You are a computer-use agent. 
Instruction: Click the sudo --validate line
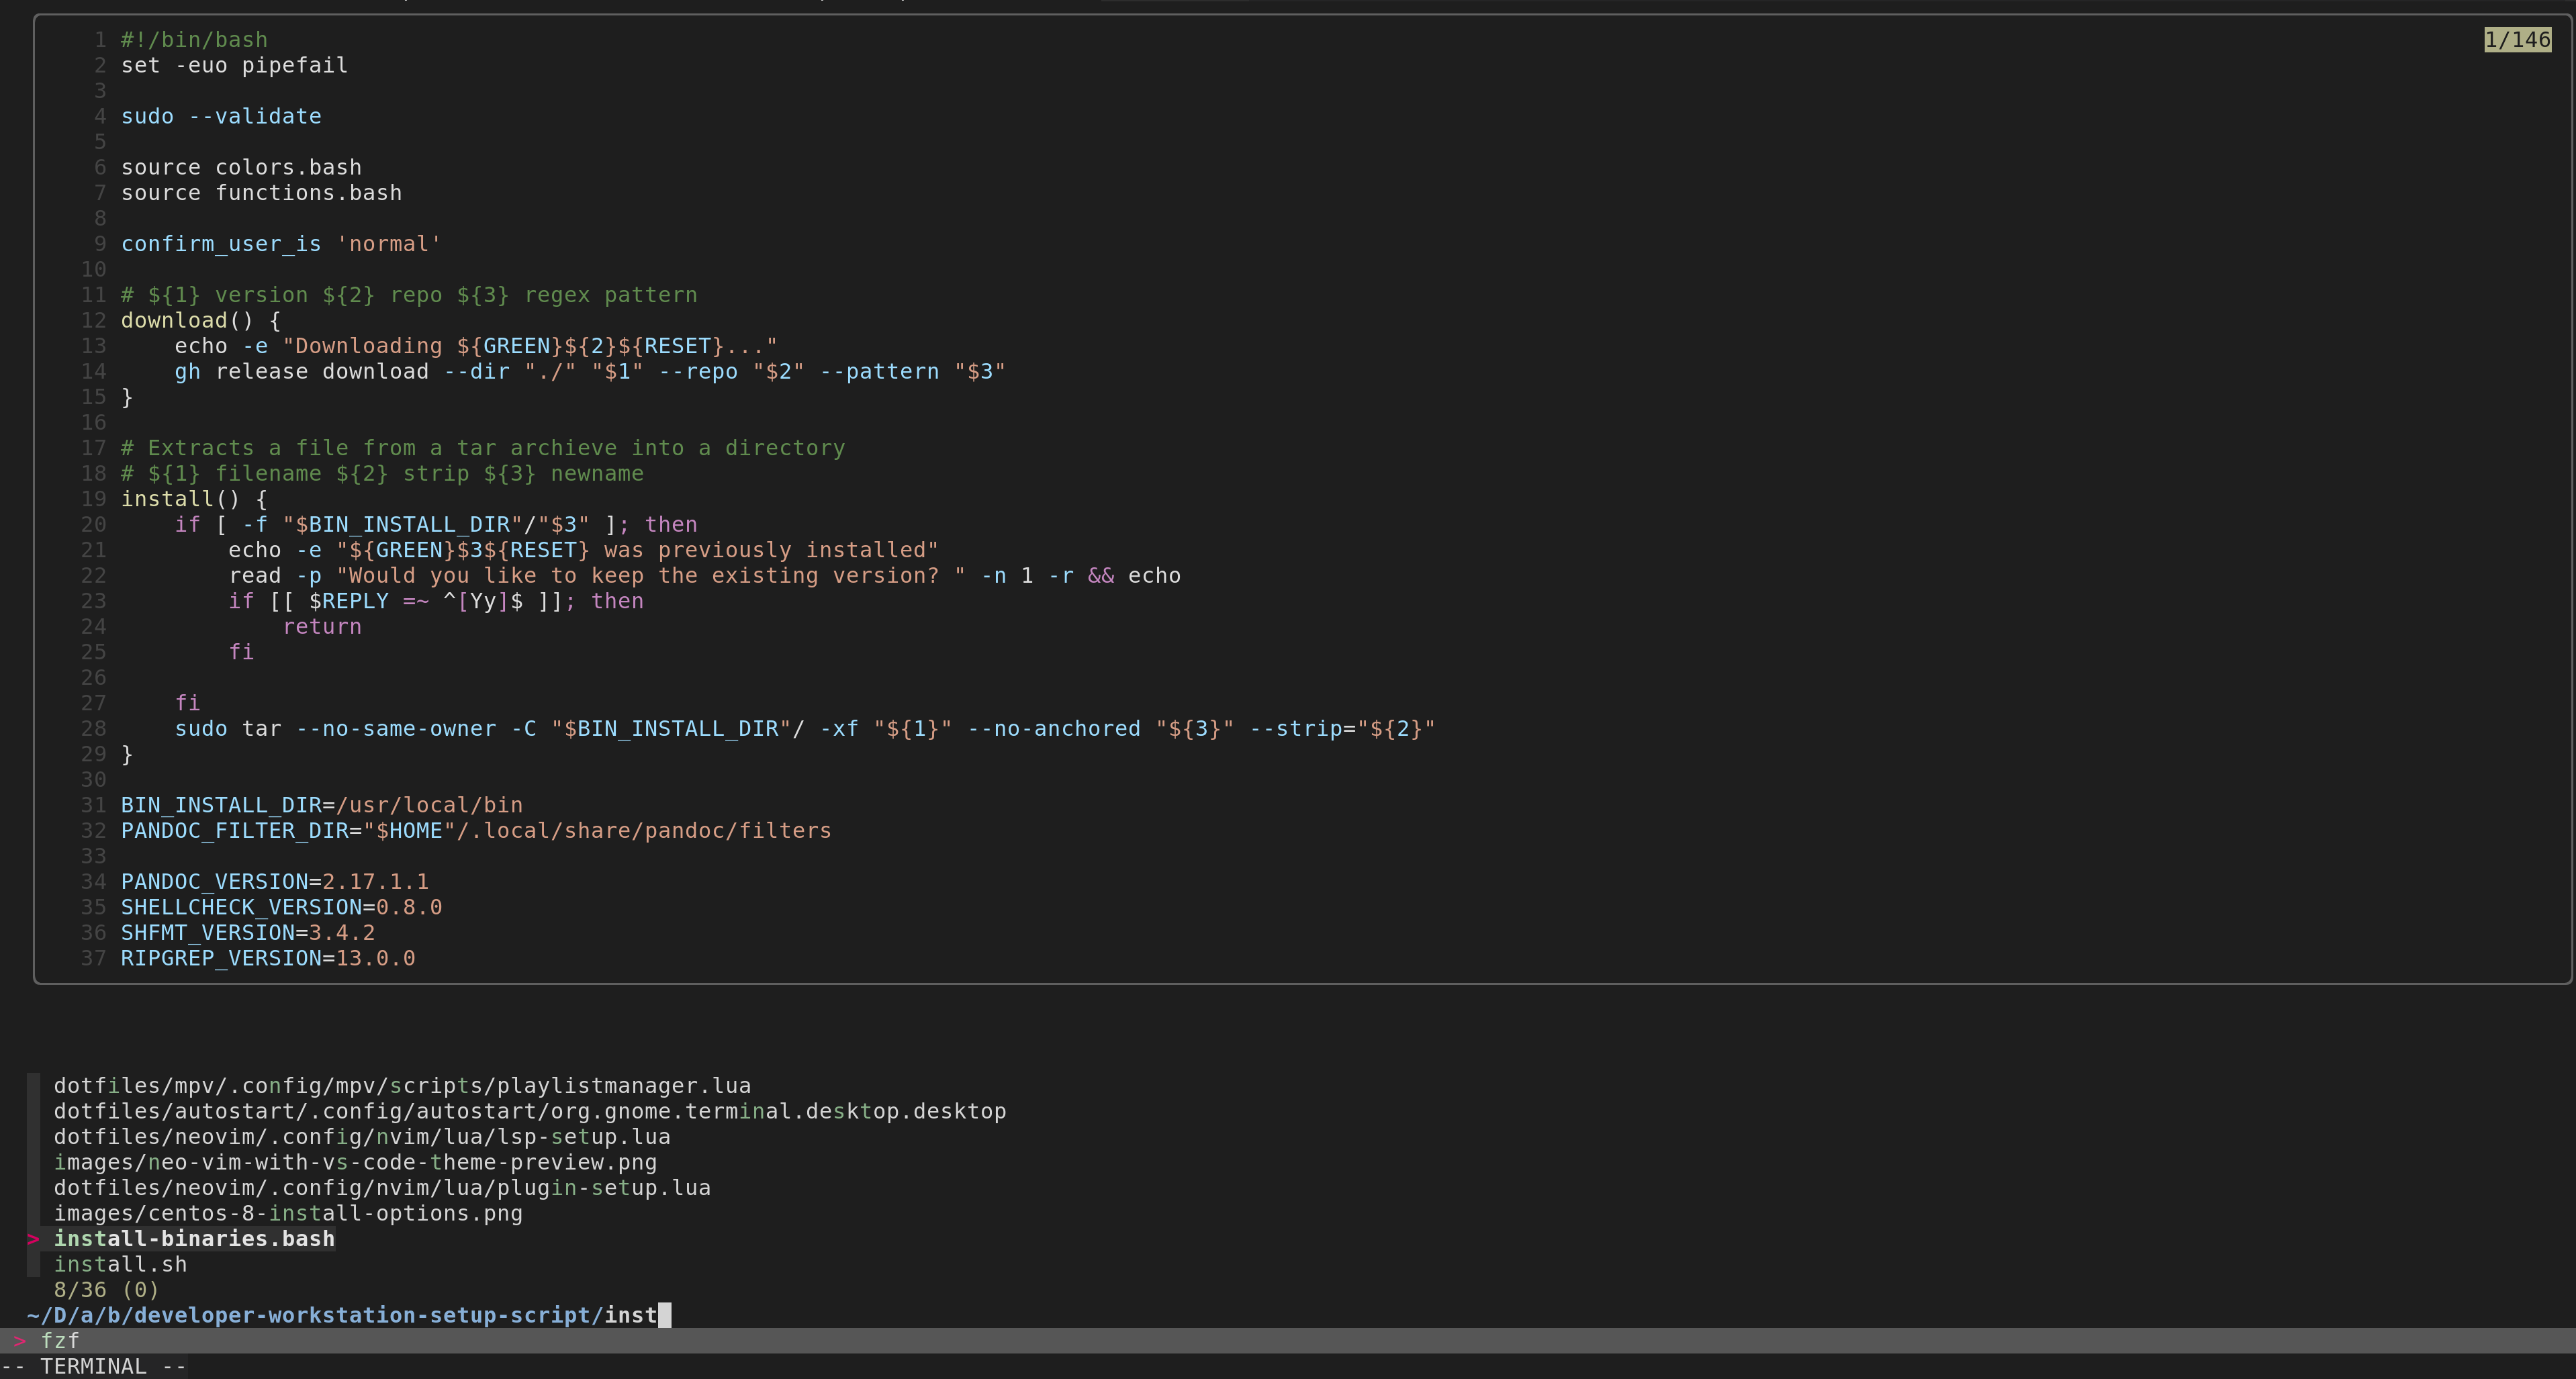221,116
